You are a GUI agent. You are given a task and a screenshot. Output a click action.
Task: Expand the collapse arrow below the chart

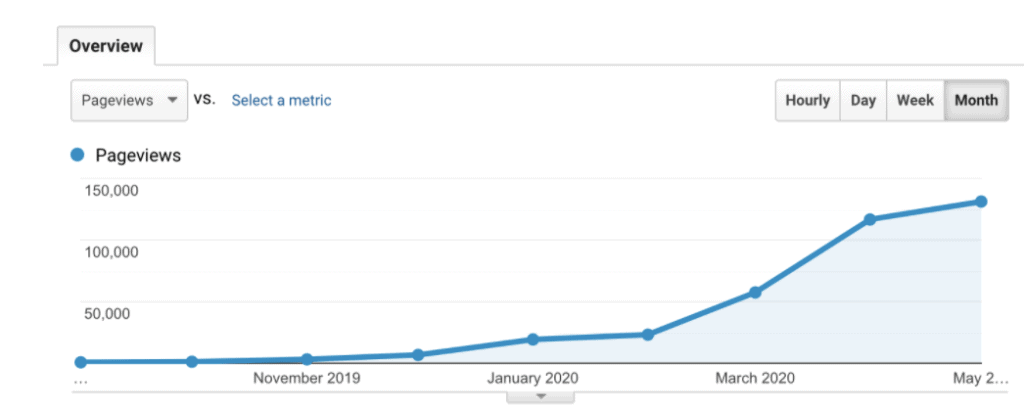tap(540, 396)
